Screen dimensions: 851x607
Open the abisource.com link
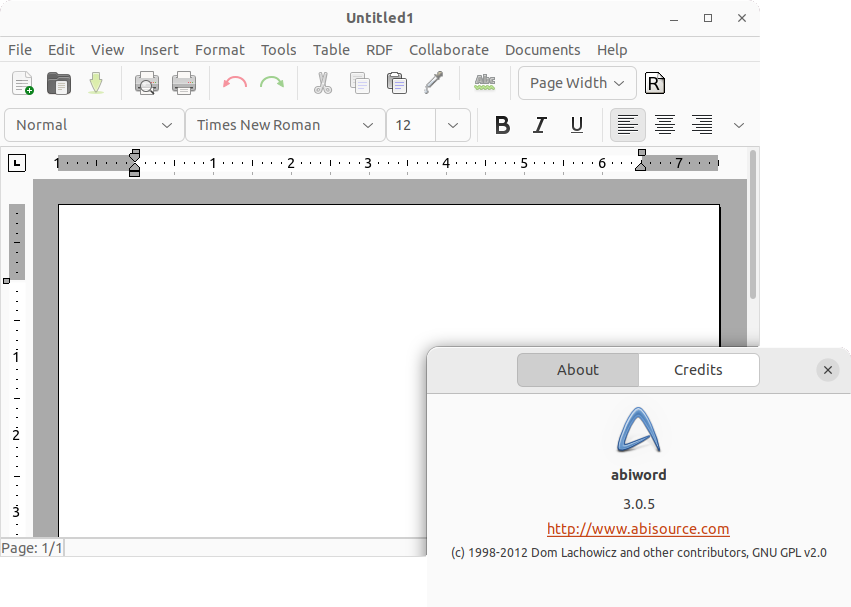(x=638, y=529)
